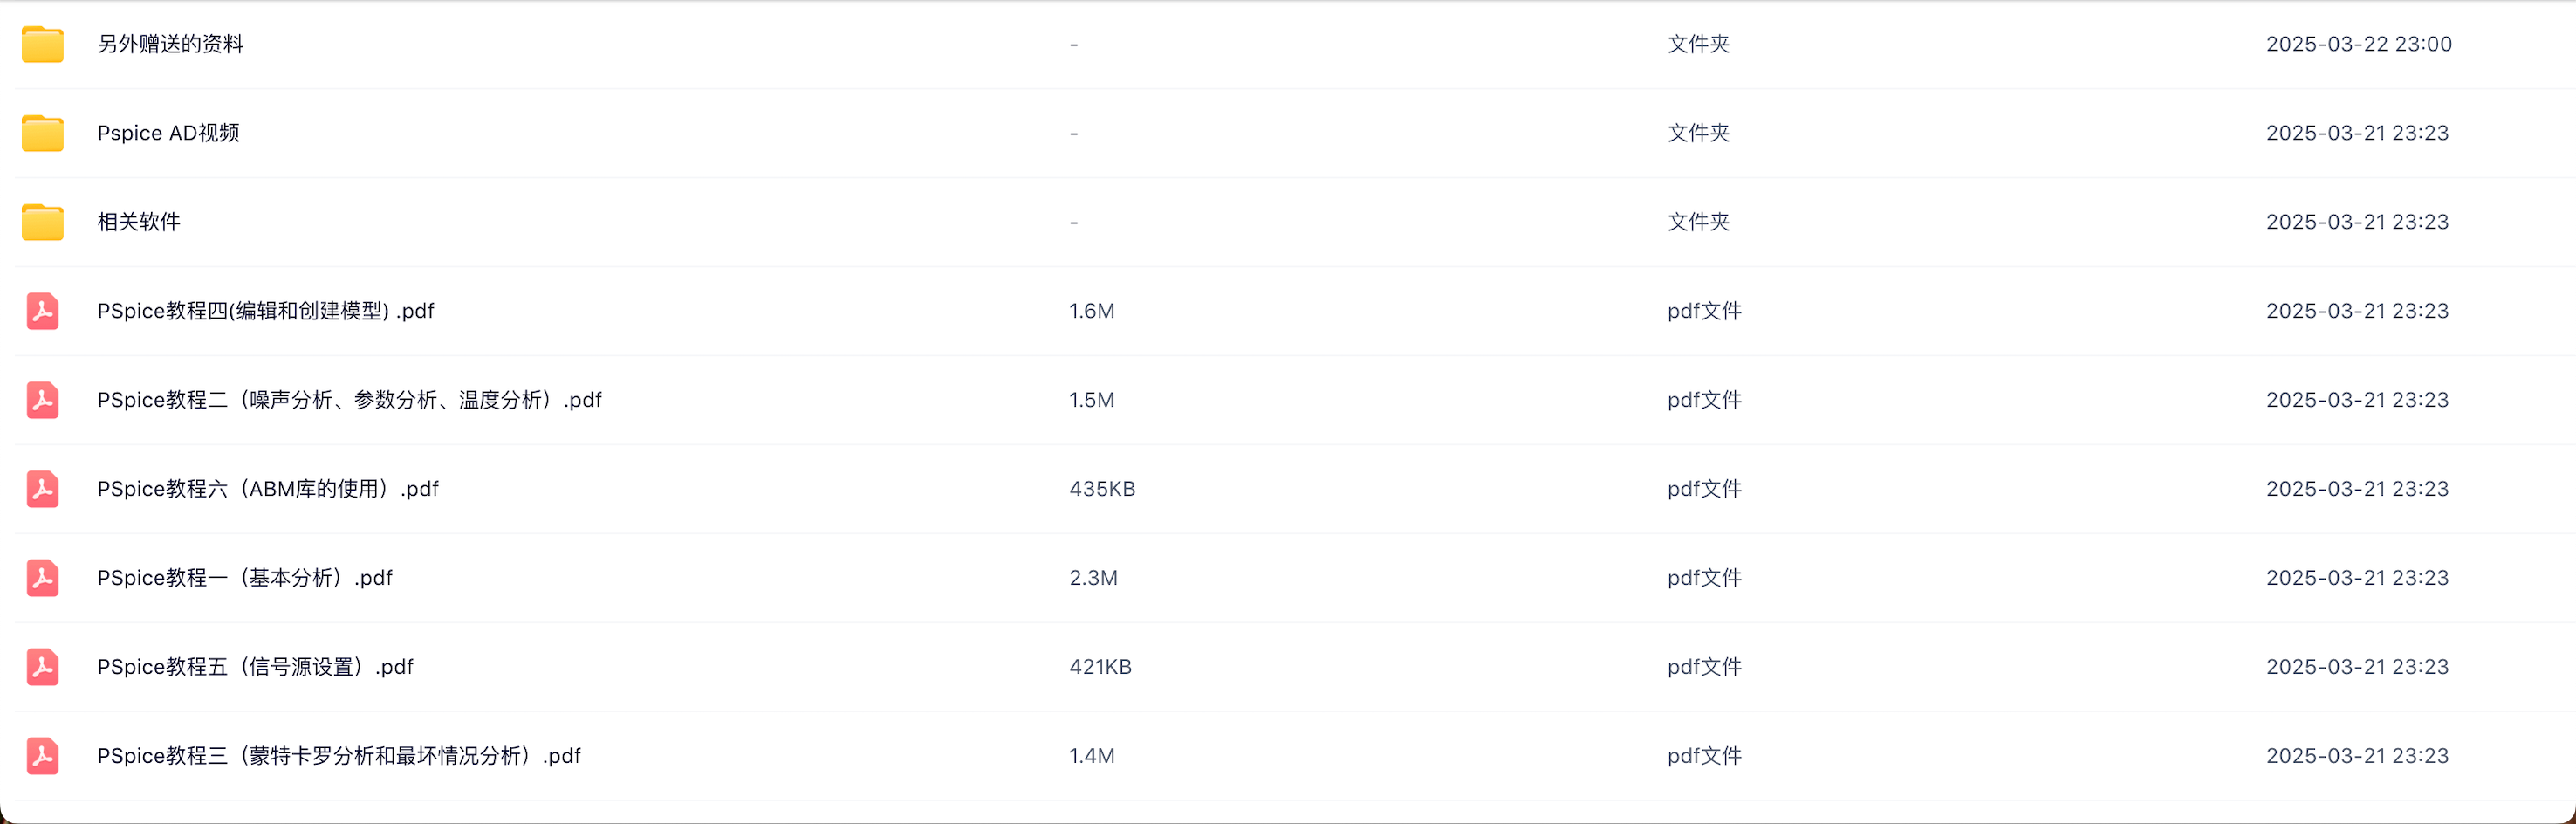Open the 相关软件 folder name

(x=139, y=222)
